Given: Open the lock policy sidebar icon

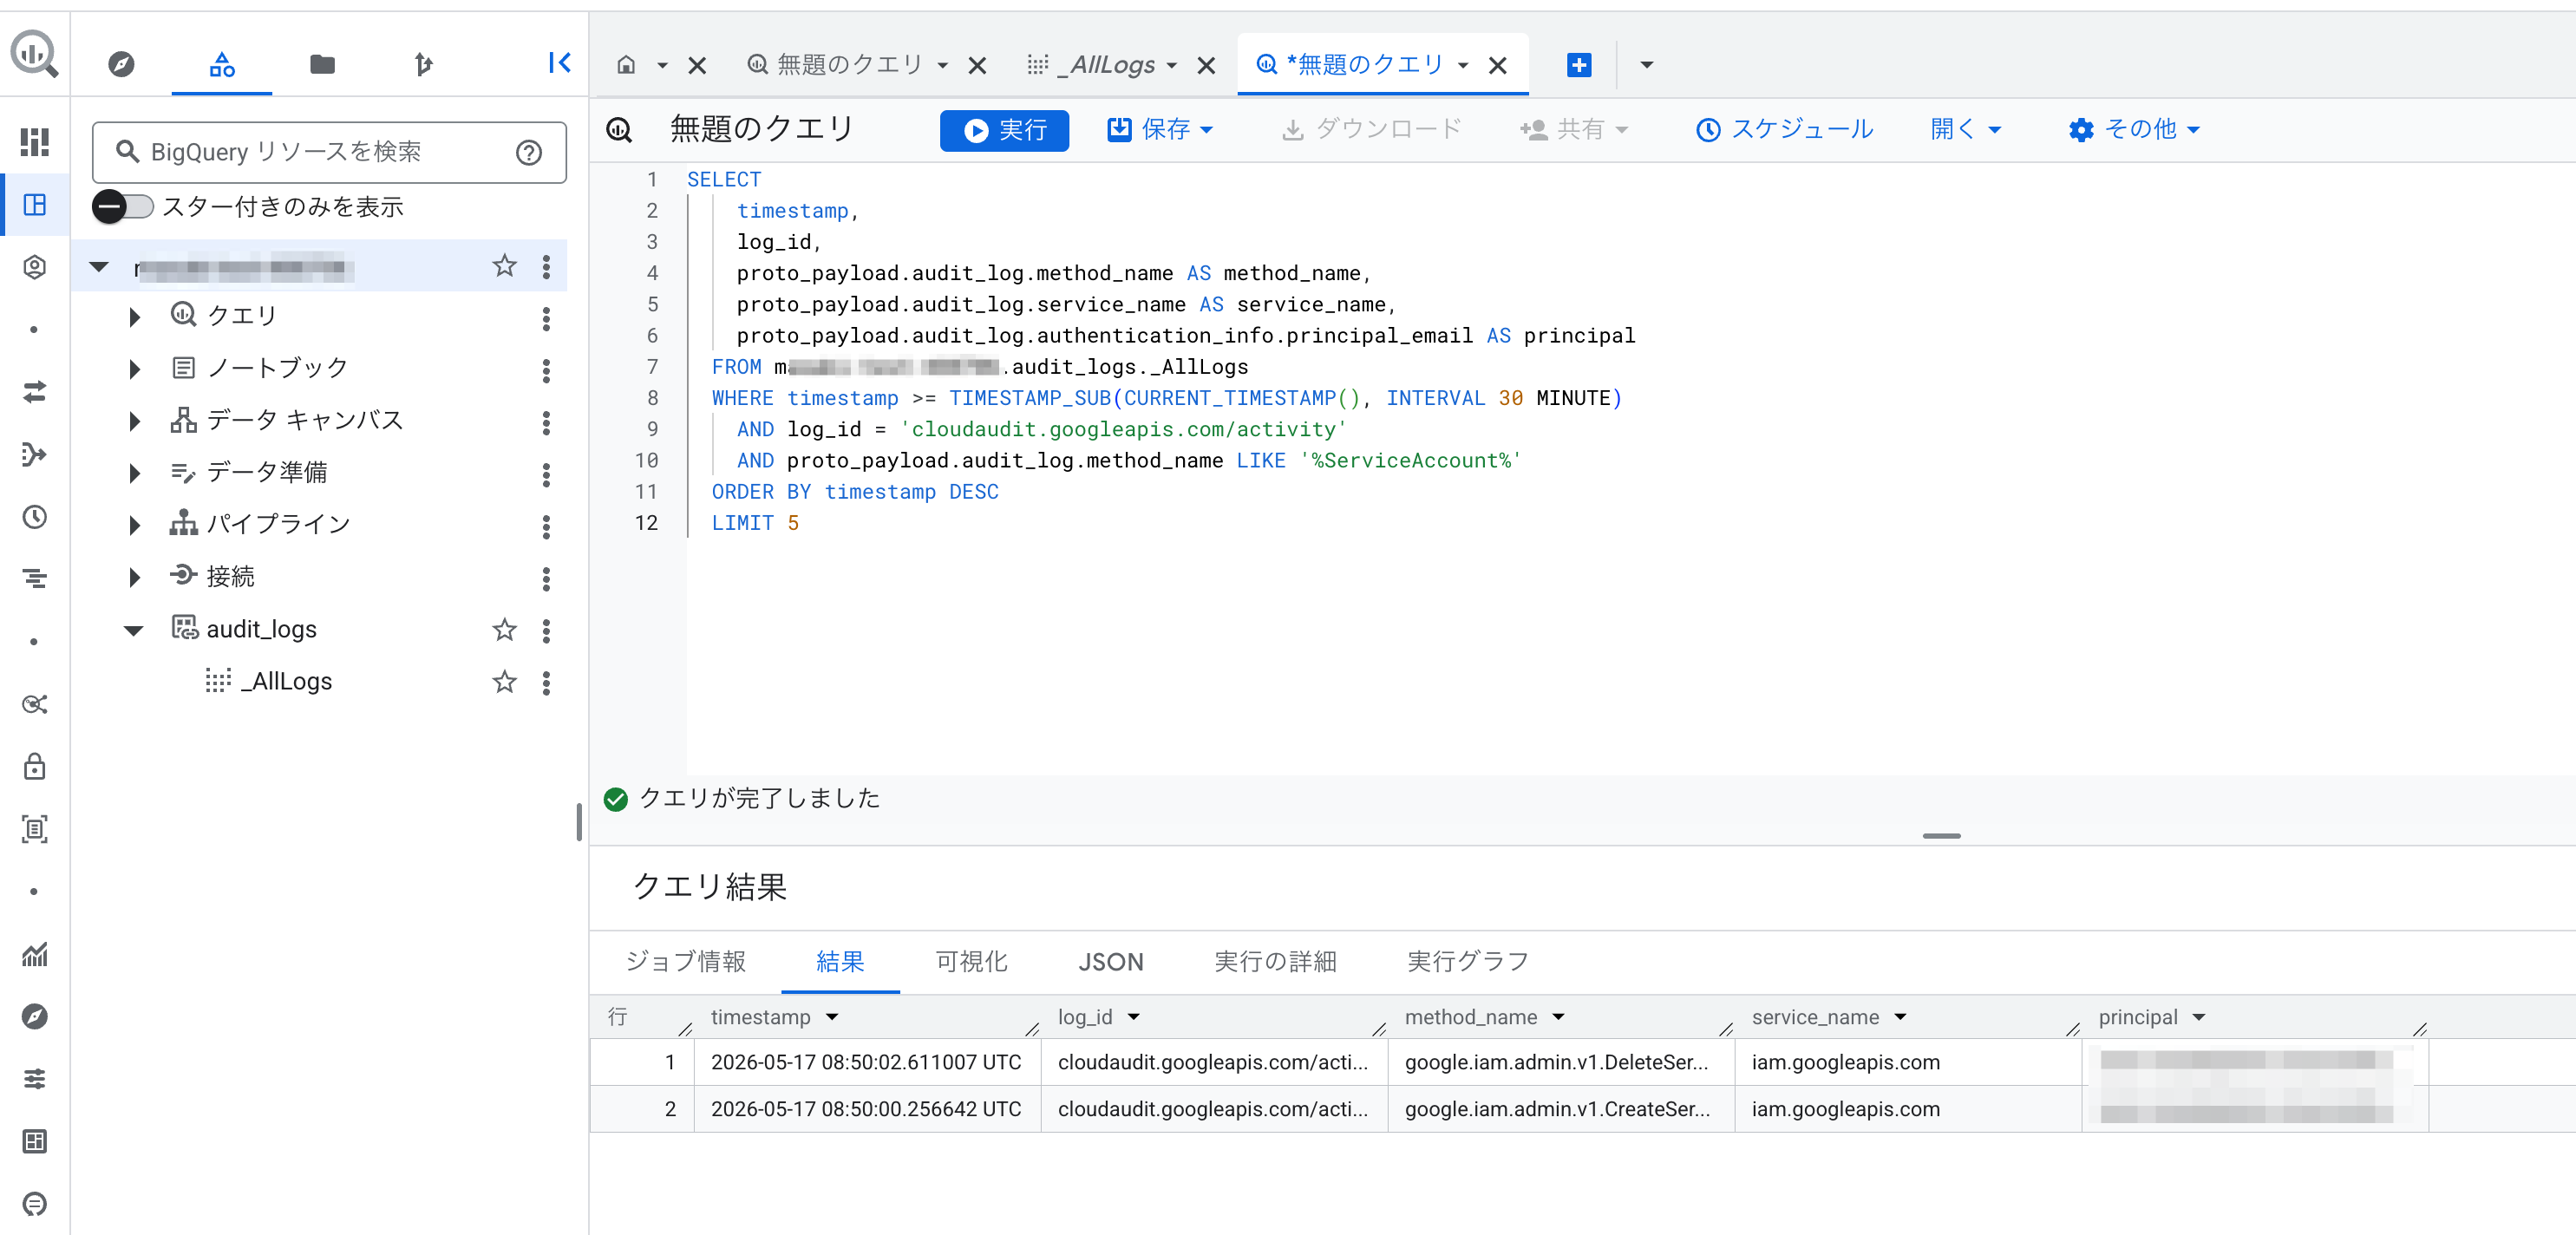Looking at the screenshot, I should point(35,767).
